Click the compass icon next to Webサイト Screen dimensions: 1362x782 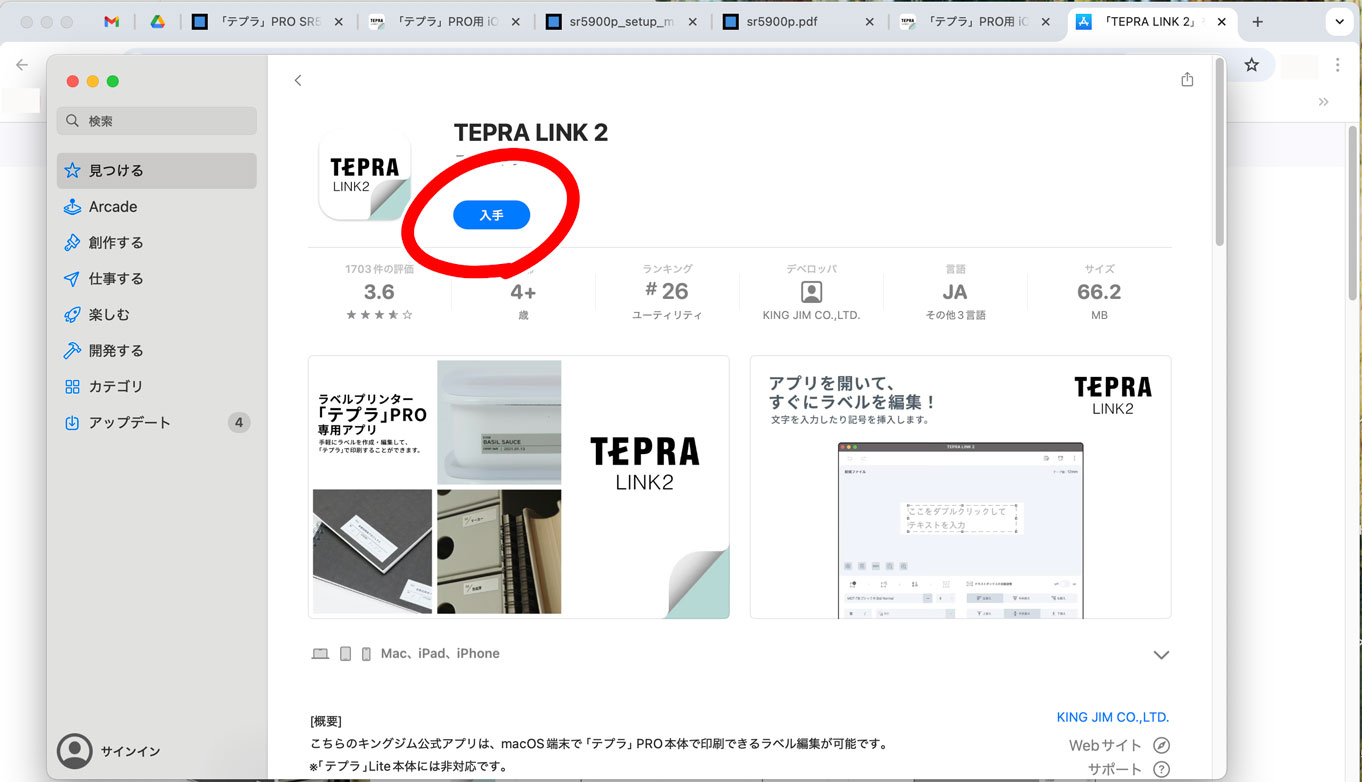coord(1161,745)
